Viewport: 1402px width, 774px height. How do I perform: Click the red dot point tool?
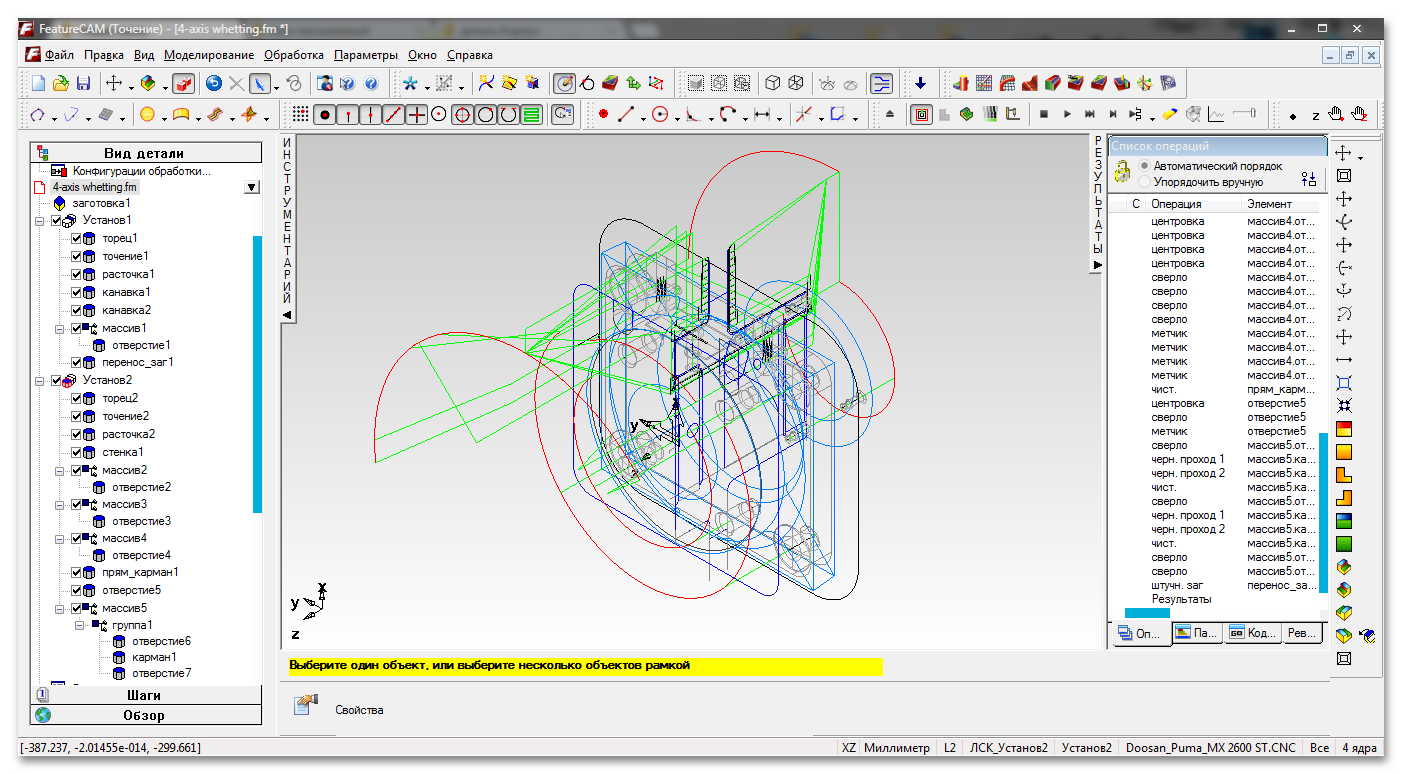[x=603, y=115]
